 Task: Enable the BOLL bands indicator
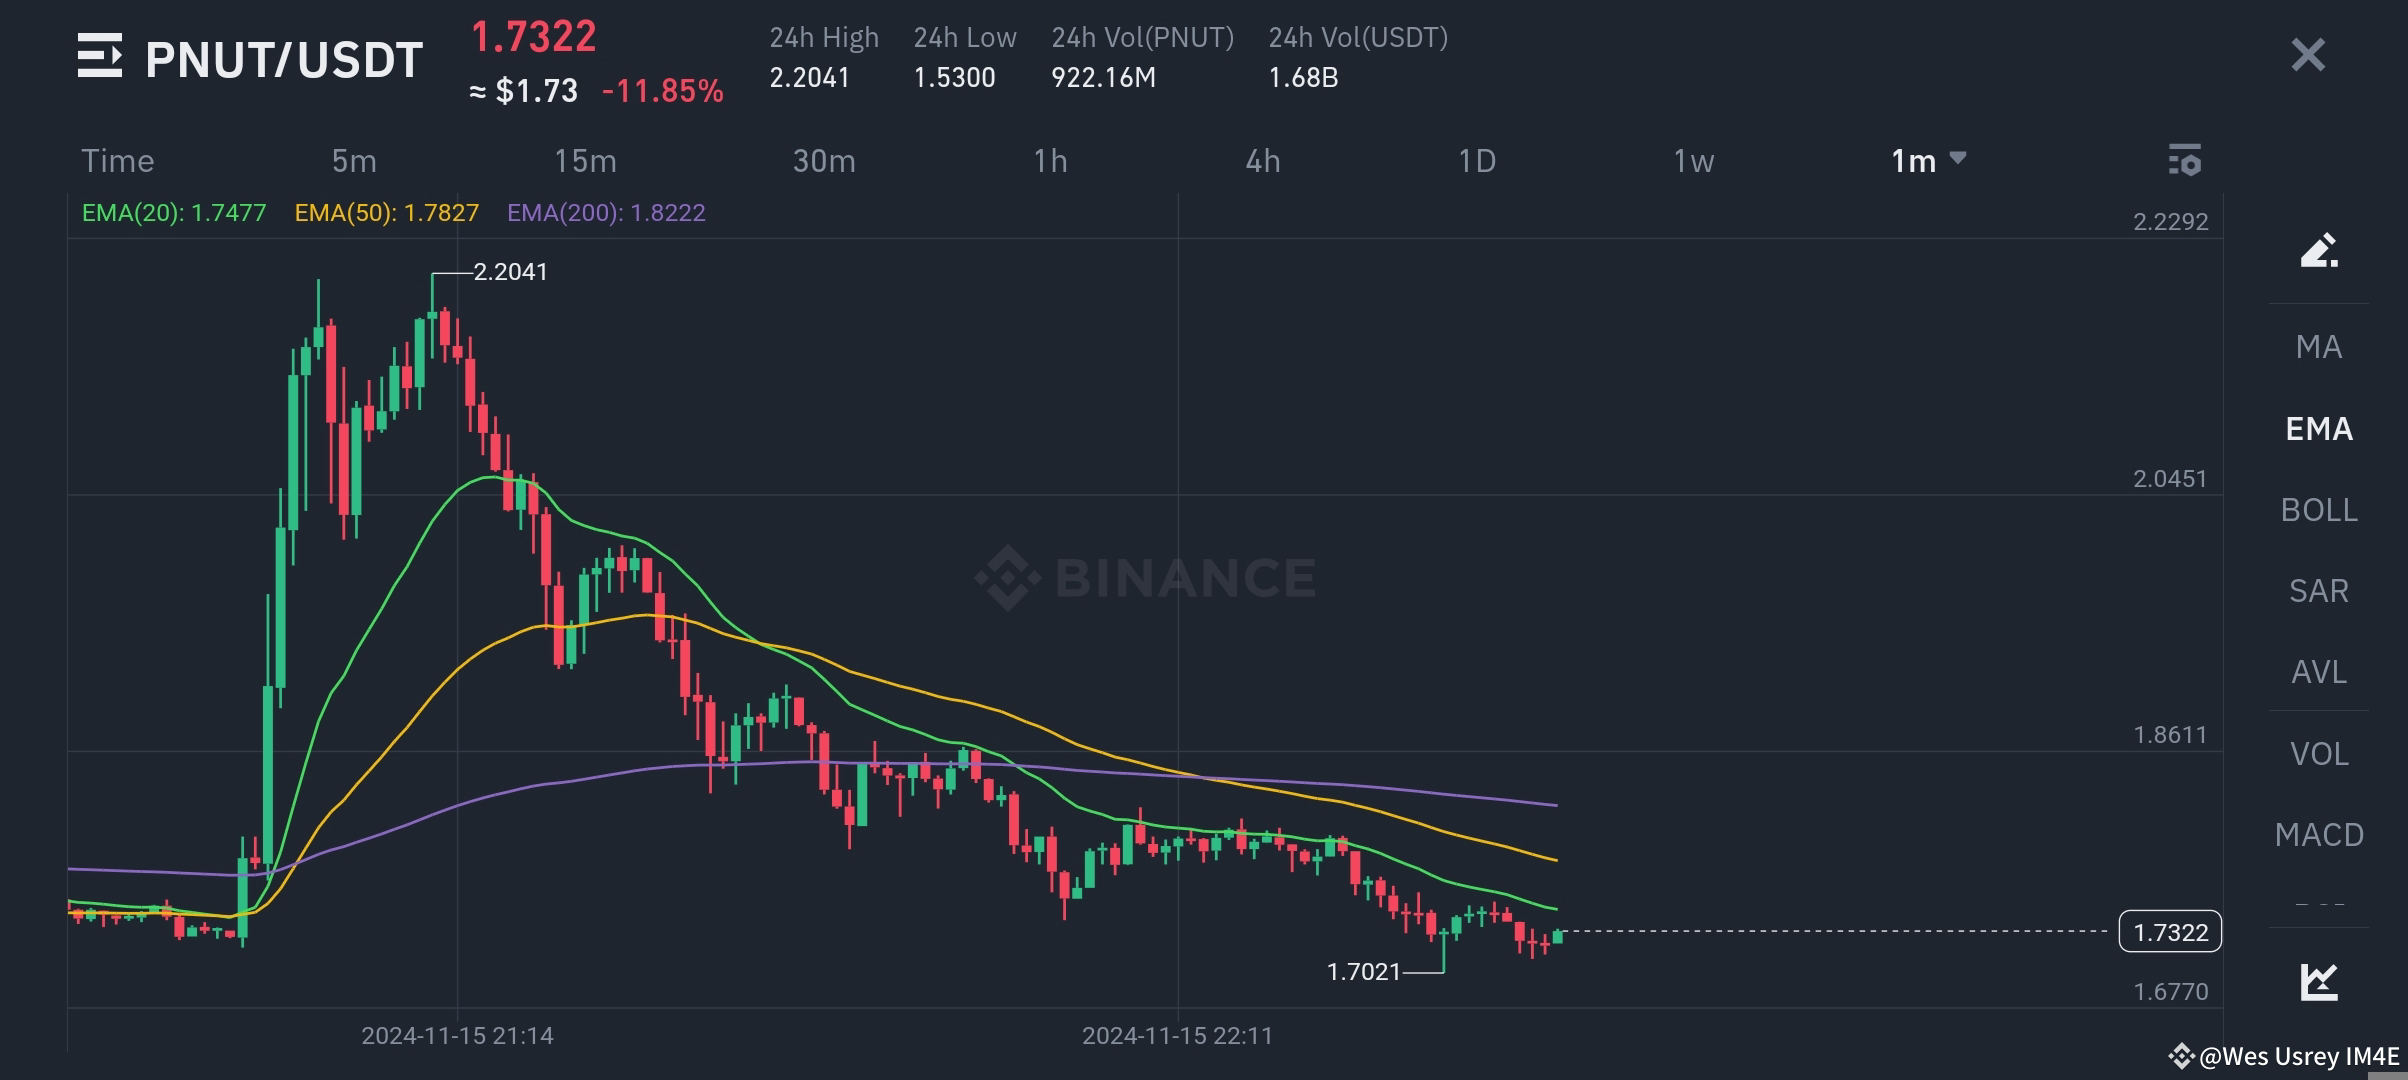coord(2318,510)
